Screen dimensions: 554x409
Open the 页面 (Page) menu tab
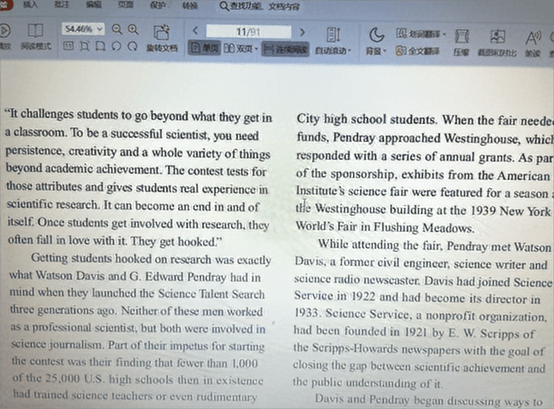(125, 5)
